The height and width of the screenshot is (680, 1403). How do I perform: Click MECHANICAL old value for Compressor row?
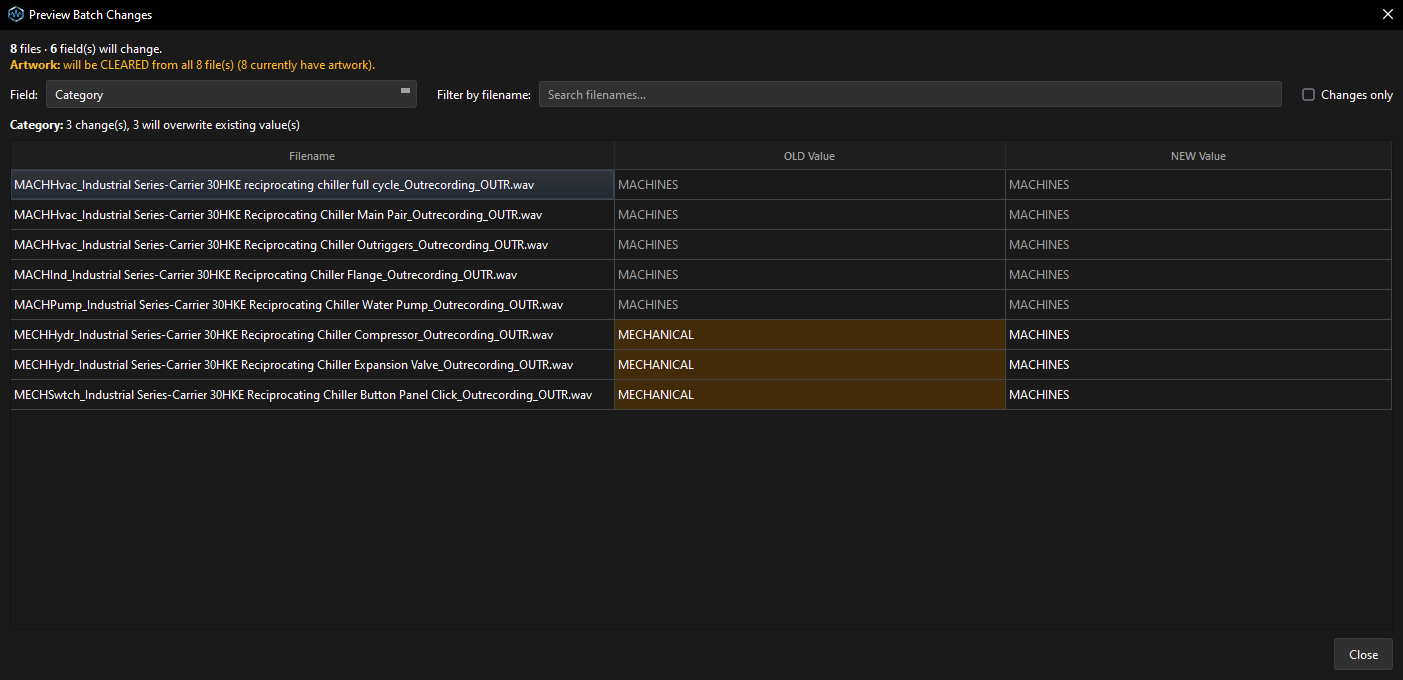809,335
